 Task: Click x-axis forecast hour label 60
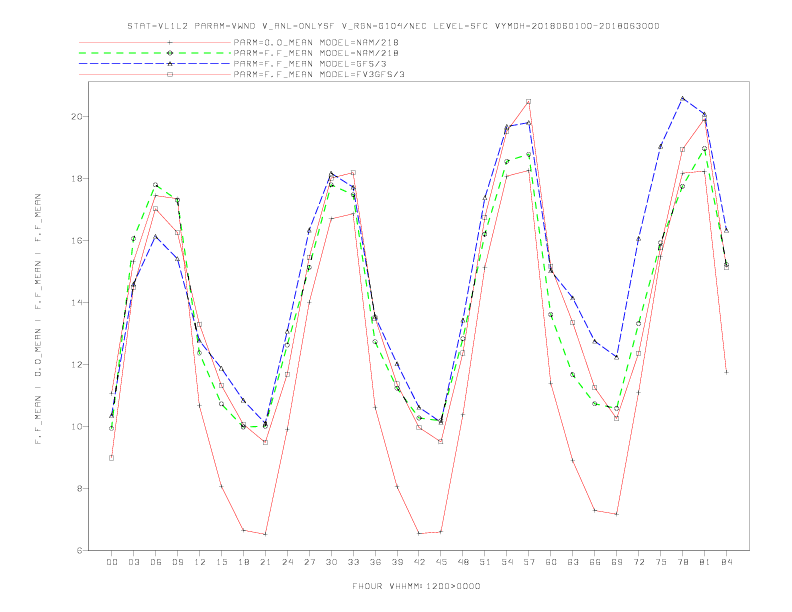click(x=551, y=562)
